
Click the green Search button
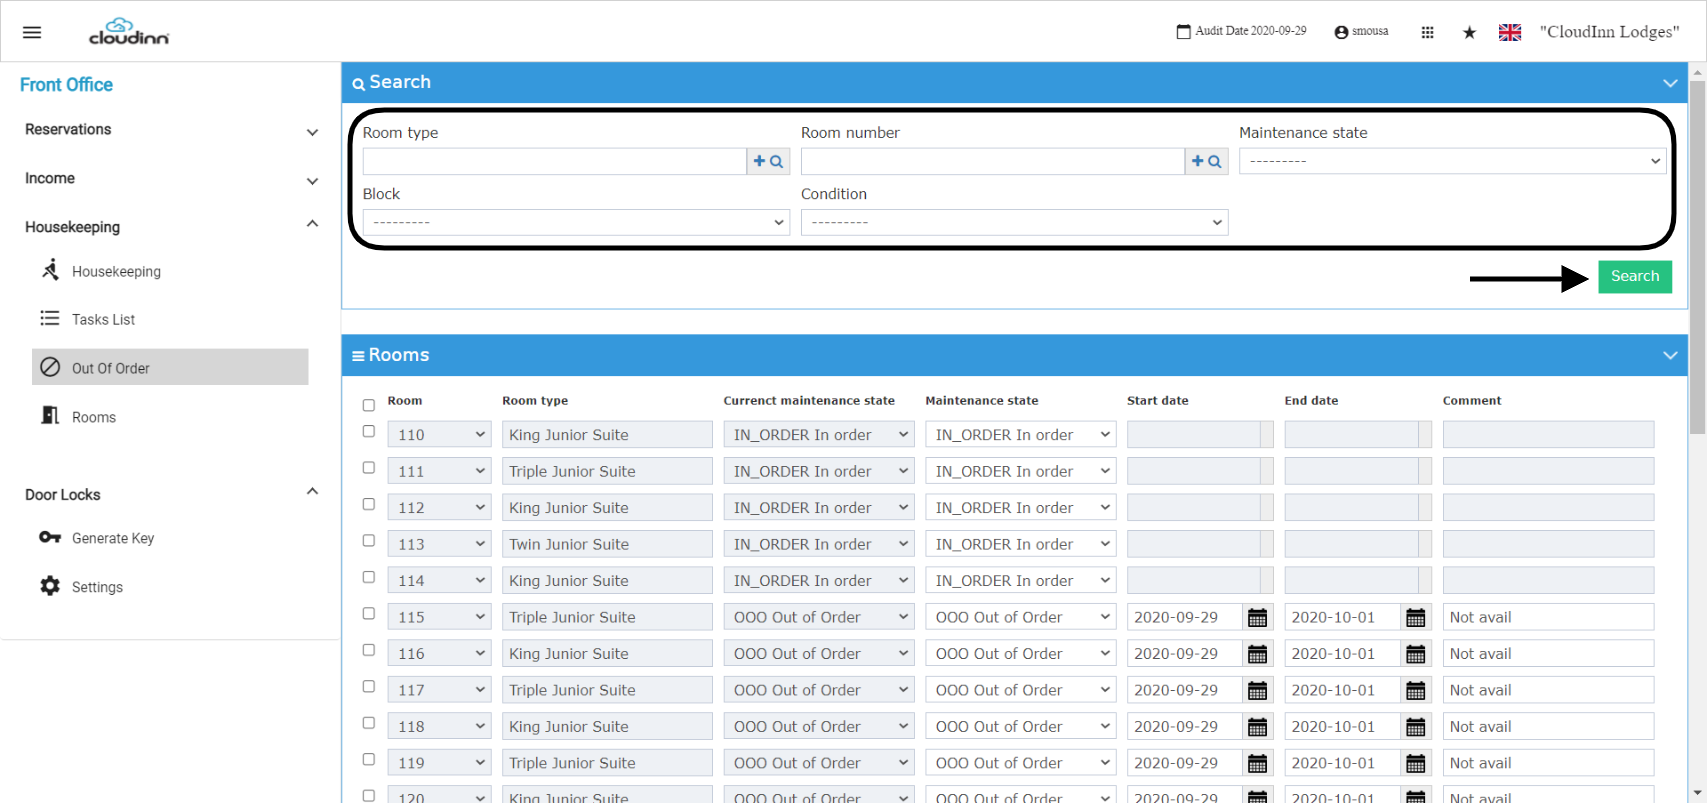point(1635,277)
